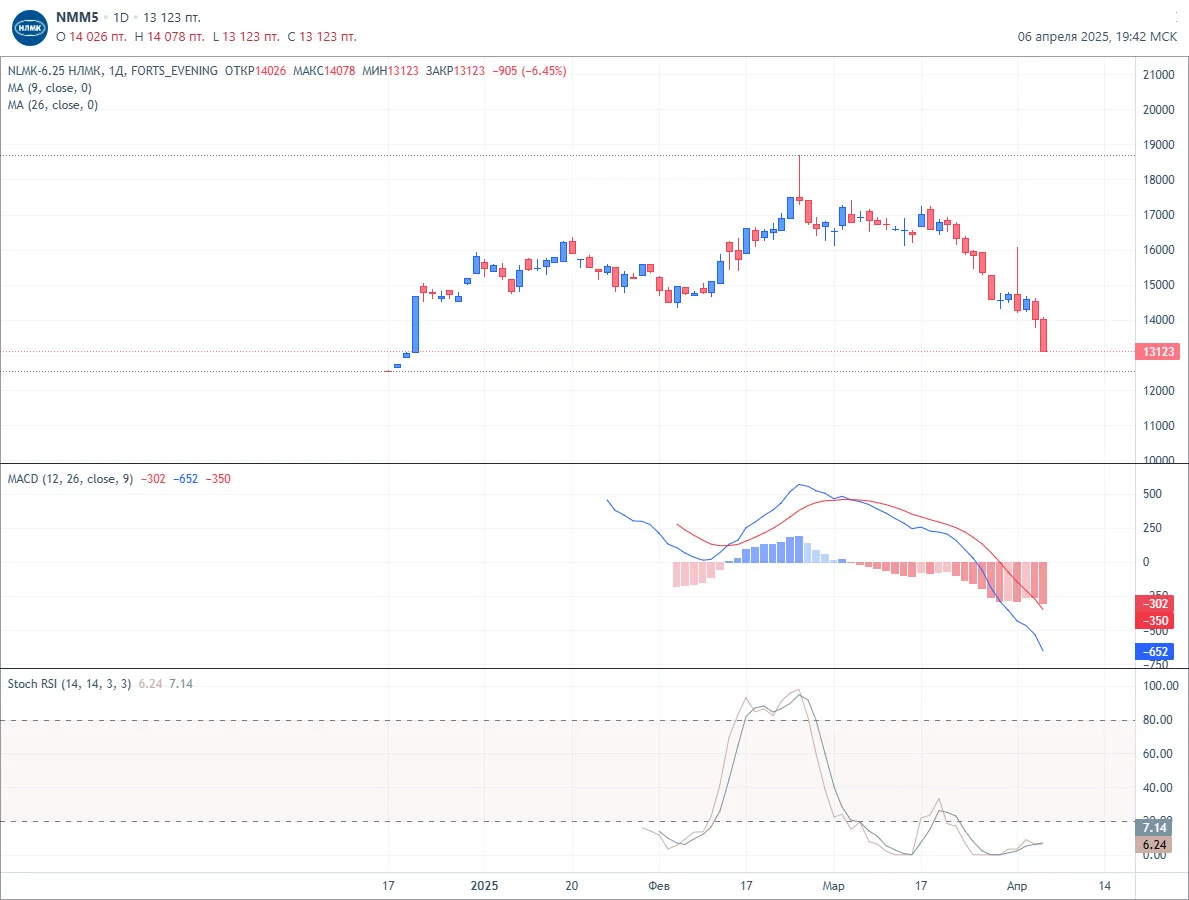Screen dimensions: 1189x900
Task: Click the 7.14 Stoch RSI value tag
Action: click(x=1154, y=827)
